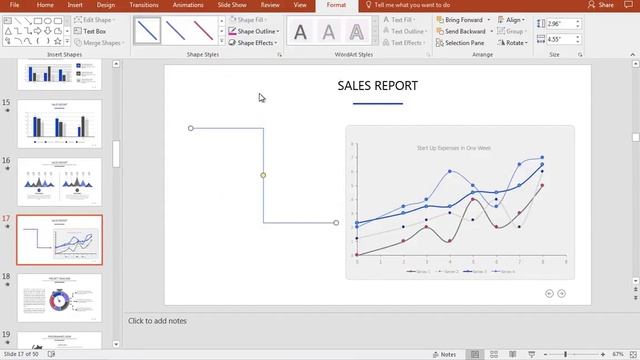Open the Align dropdown
This screenshot has width=640, height=360.
pyautogui.click(x=511, y=20)
